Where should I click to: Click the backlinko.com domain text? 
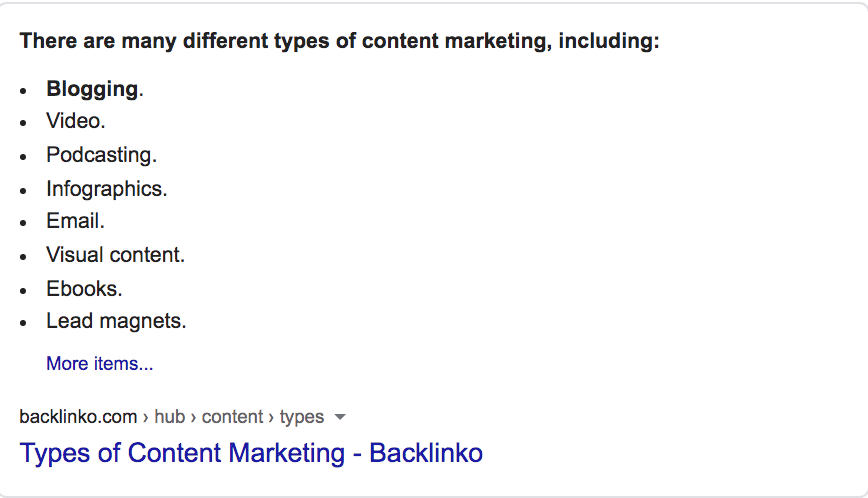78,417
